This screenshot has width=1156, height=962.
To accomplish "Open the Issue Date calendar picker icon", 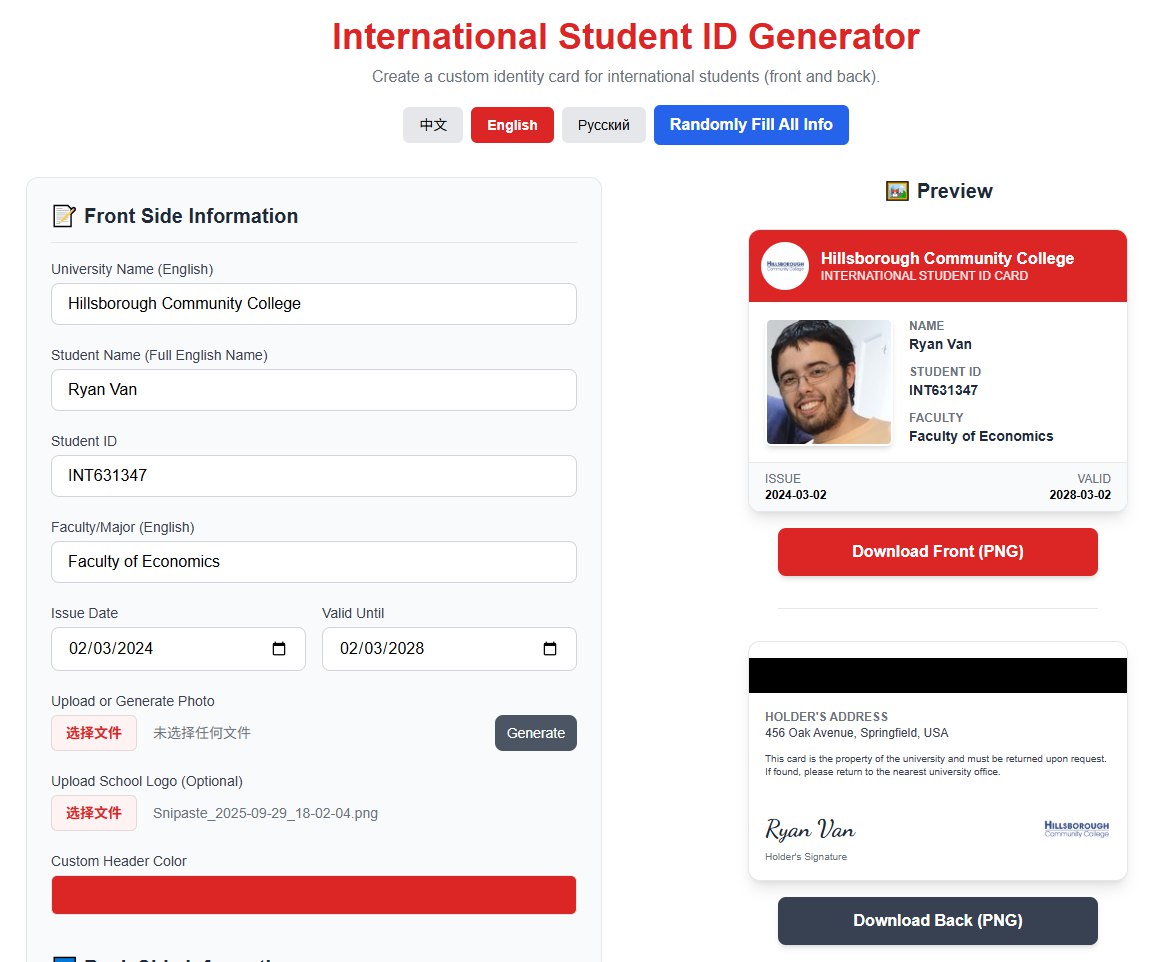I will tap(279, 649).
